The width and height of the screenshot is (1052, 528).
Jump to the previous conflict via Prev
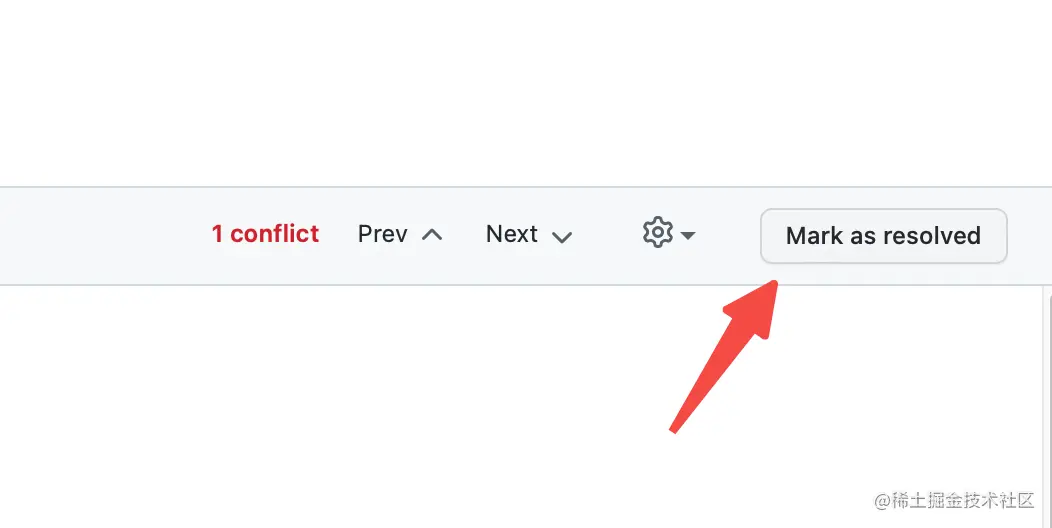400,234
